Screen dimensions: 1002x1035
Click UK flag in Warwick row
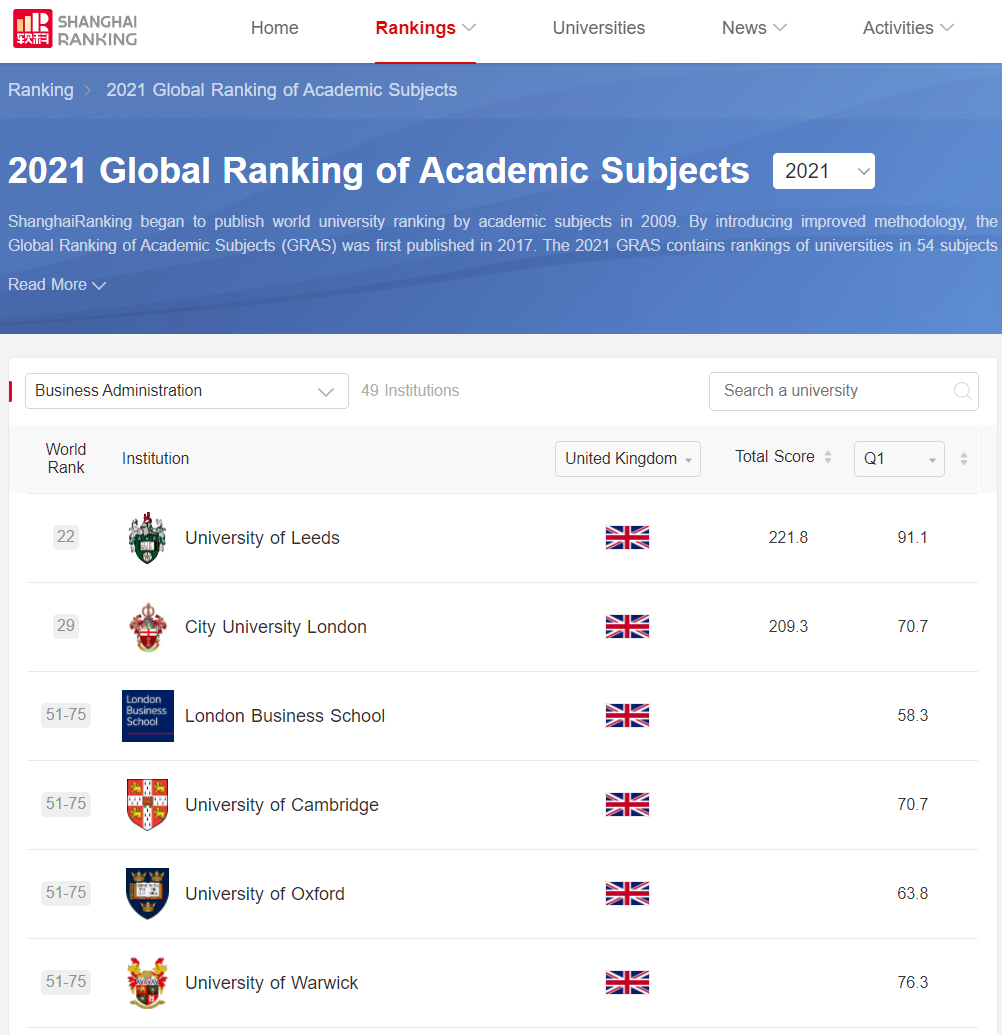627,982
